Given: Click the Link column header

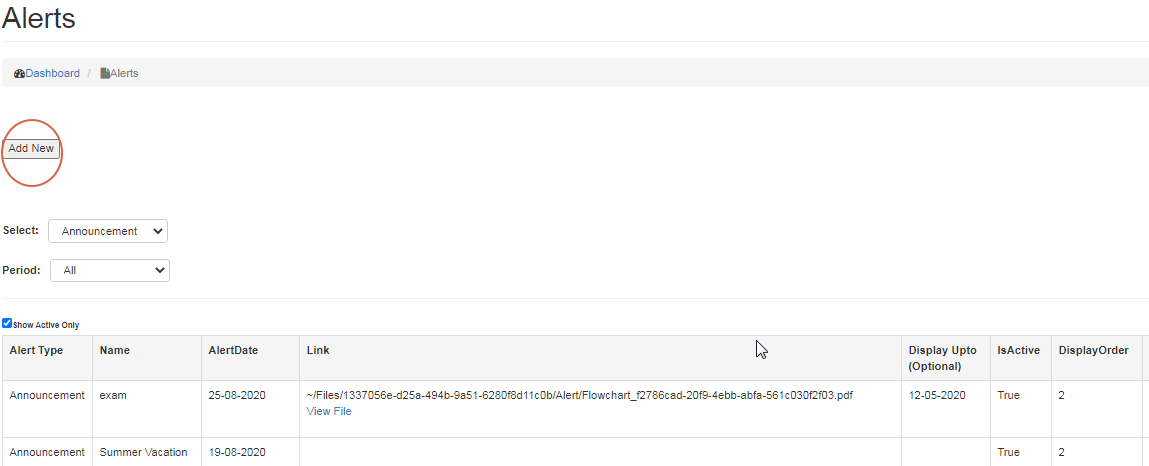Looking at the screenshot, I should [x=318, y=350].
